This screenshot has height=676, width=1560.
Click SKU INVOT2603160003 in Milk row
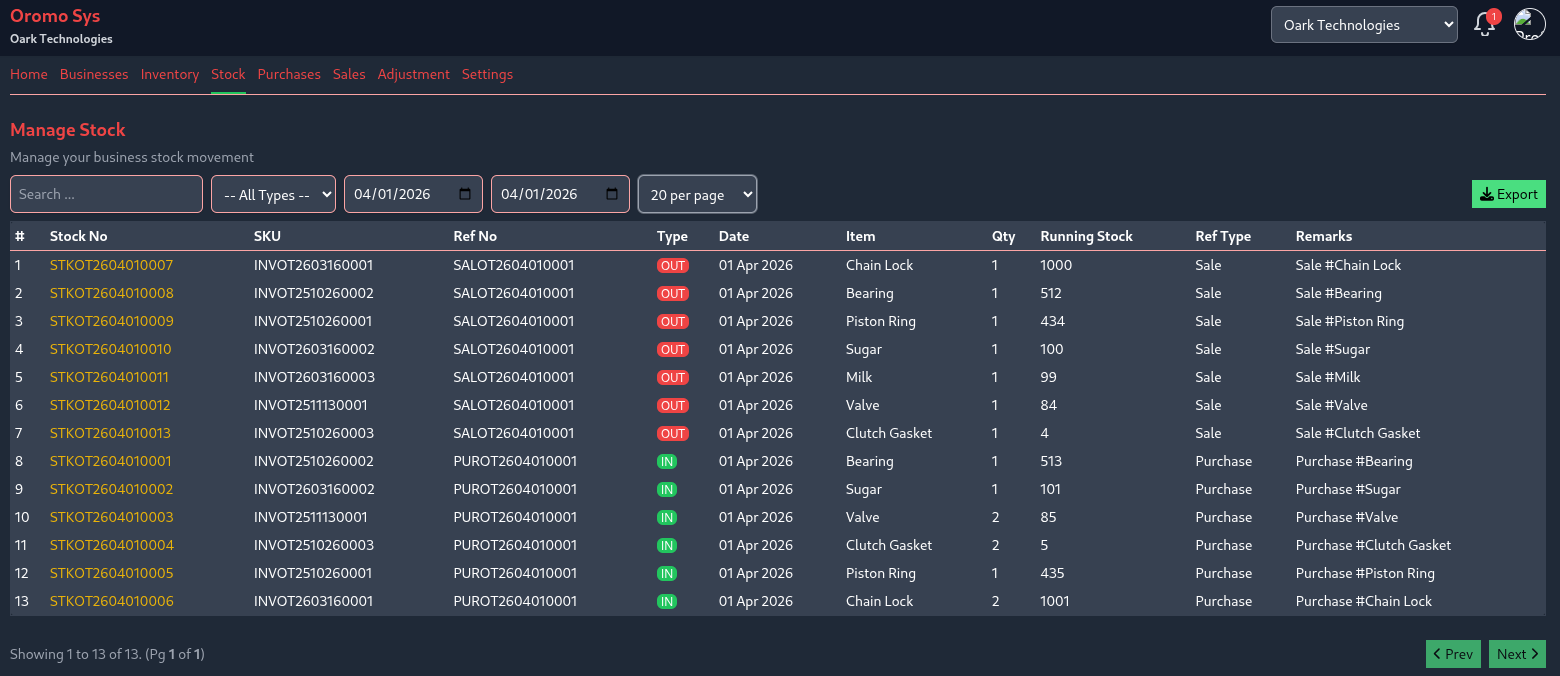click(314, 377)
